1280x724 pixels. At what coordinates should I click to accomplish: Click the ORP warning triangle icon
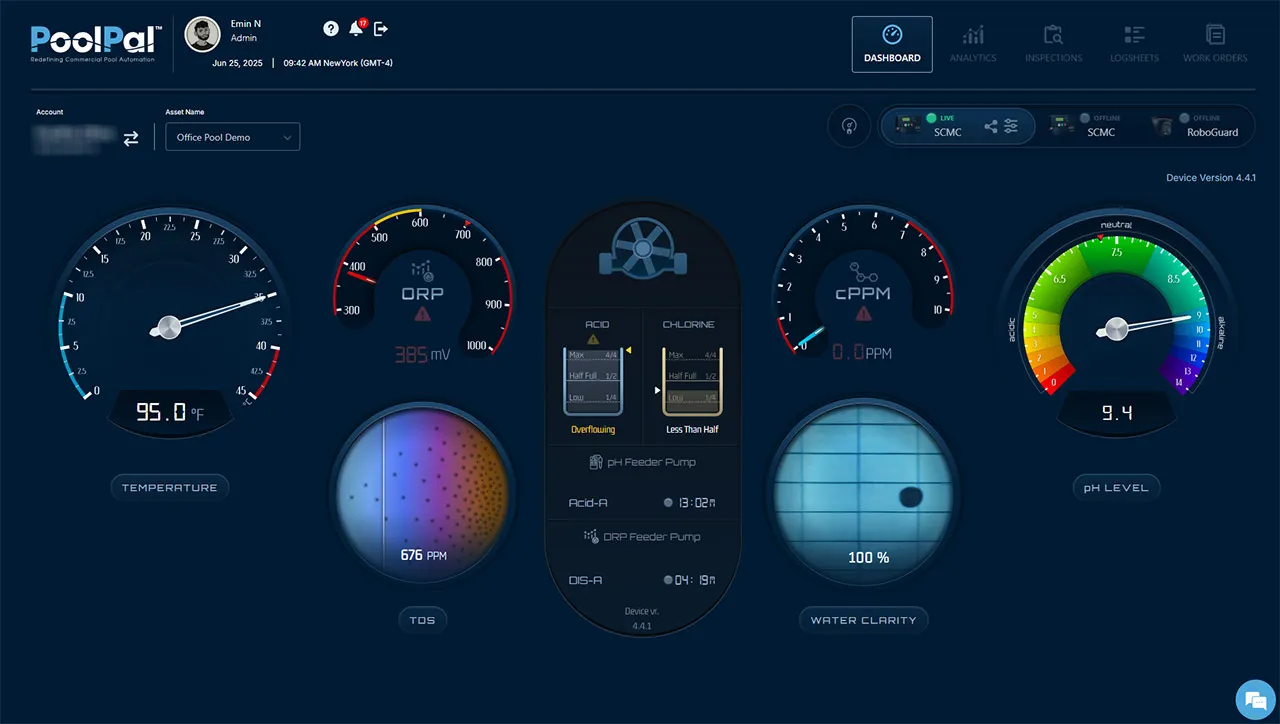pos(424,314)
